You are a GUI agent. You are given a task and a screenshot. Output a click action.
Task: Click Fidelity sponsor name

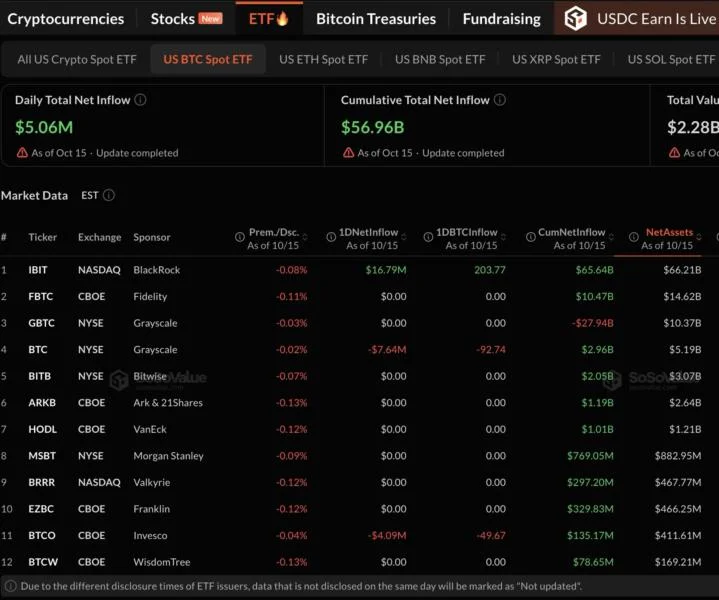[x=150, y=297]
